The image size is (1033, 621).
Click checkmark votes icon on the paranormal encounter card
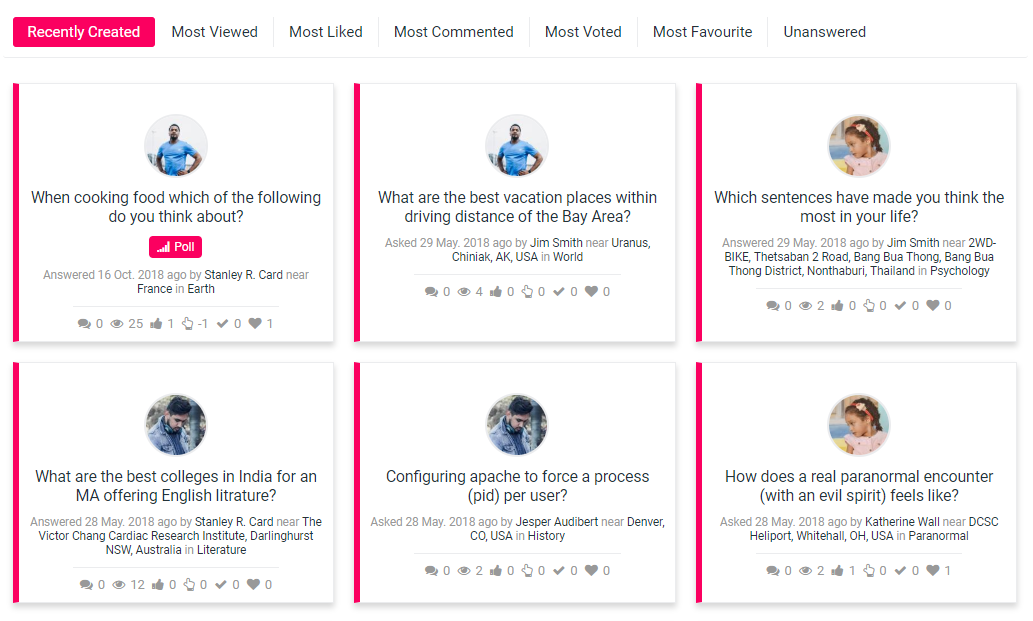[902, 571]
